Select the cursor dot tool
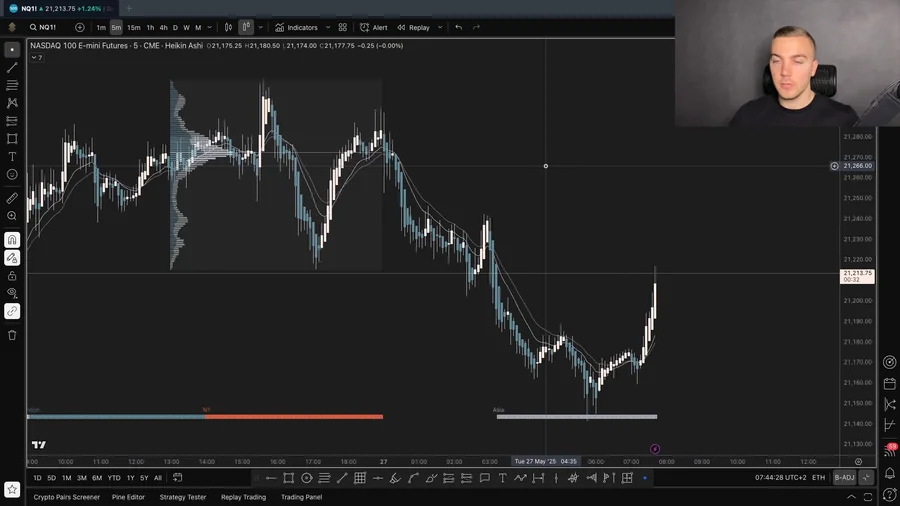 click(x=12, y=50)
